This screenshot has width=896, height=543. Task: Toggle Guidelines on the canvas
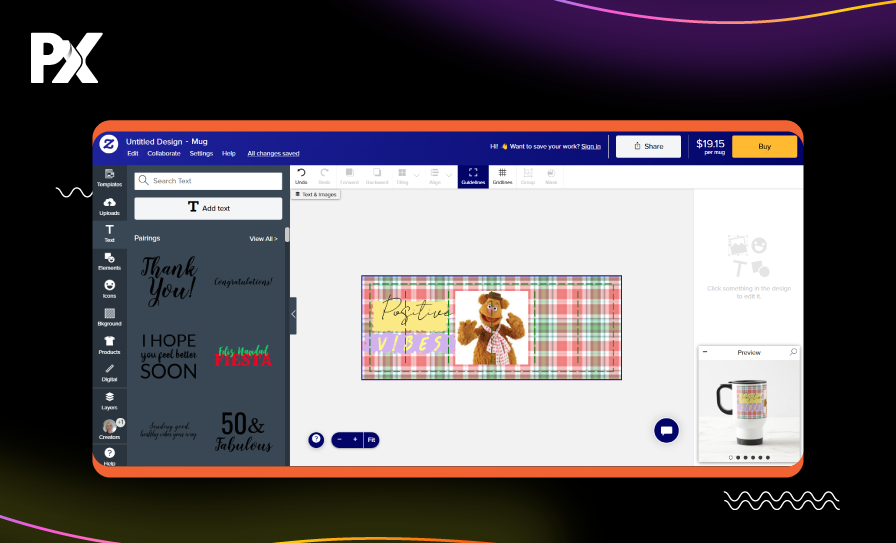click(x=473, y=175)
